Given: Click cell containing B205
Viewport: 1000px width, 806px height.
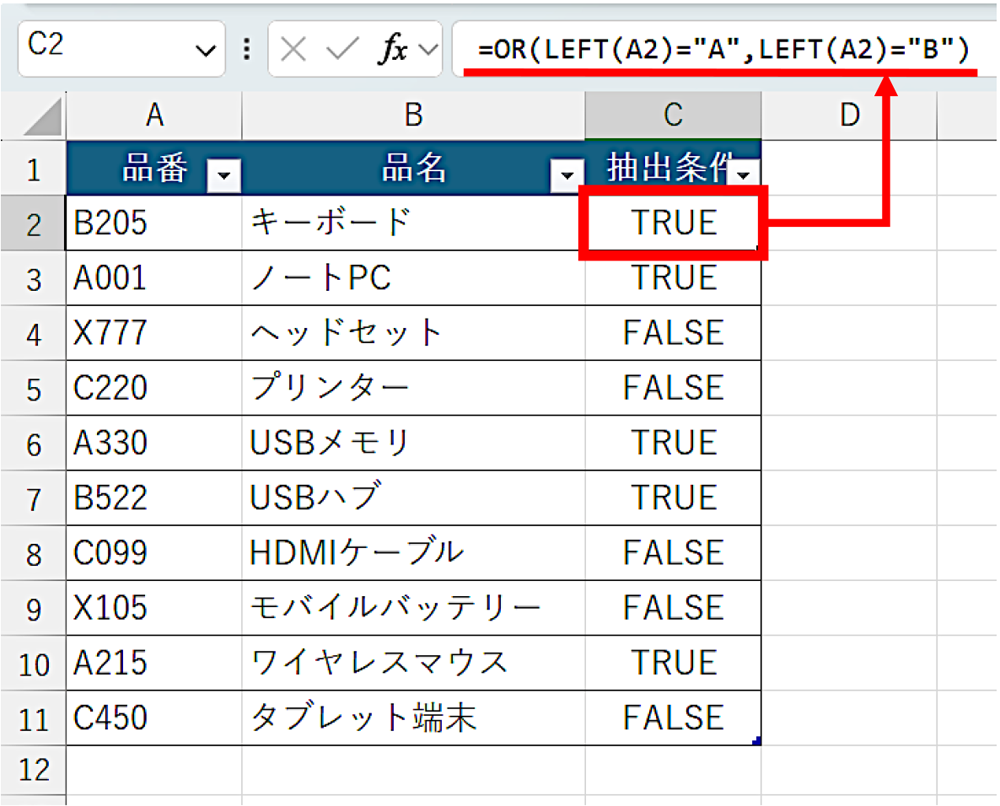Looking at the screenshot, I should pyautogui.click(x=154, y=223).
